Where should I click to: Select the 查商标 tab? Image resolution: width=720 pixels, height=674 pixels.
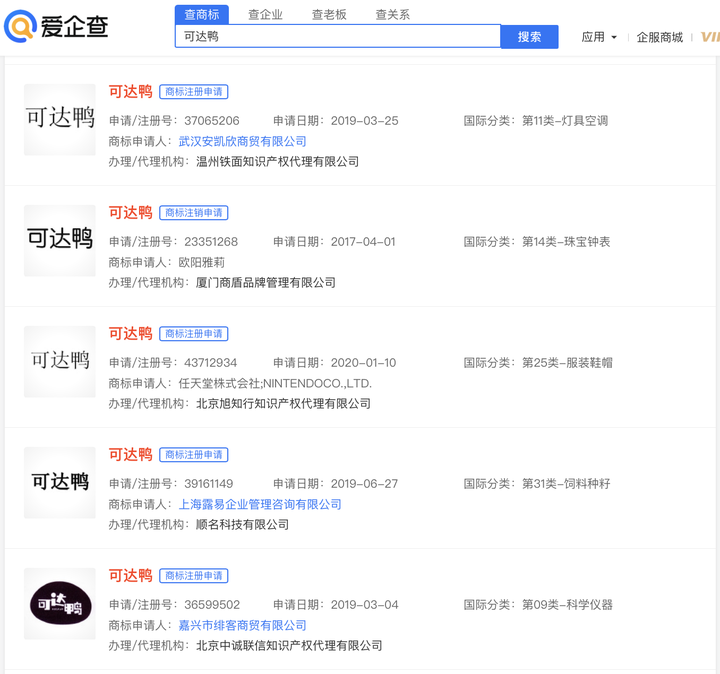click(202, 15)
